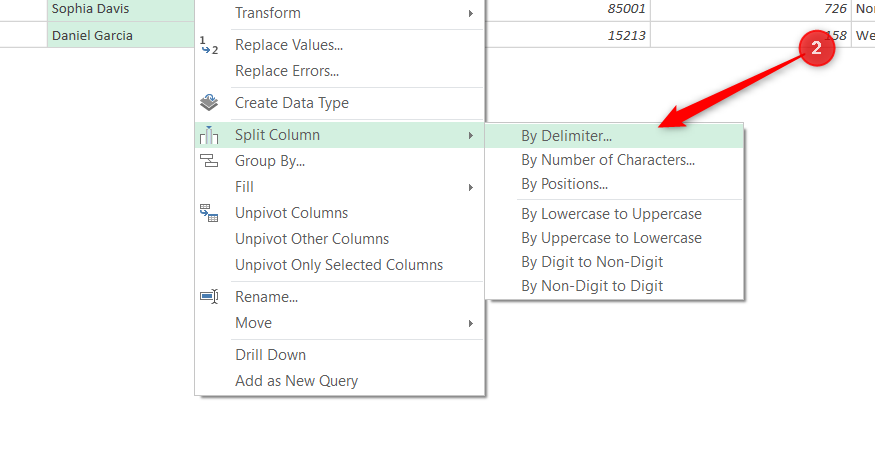Select Create Data Type menu entry
Screen dimensions: 875x450
click(x=339, y=103)
